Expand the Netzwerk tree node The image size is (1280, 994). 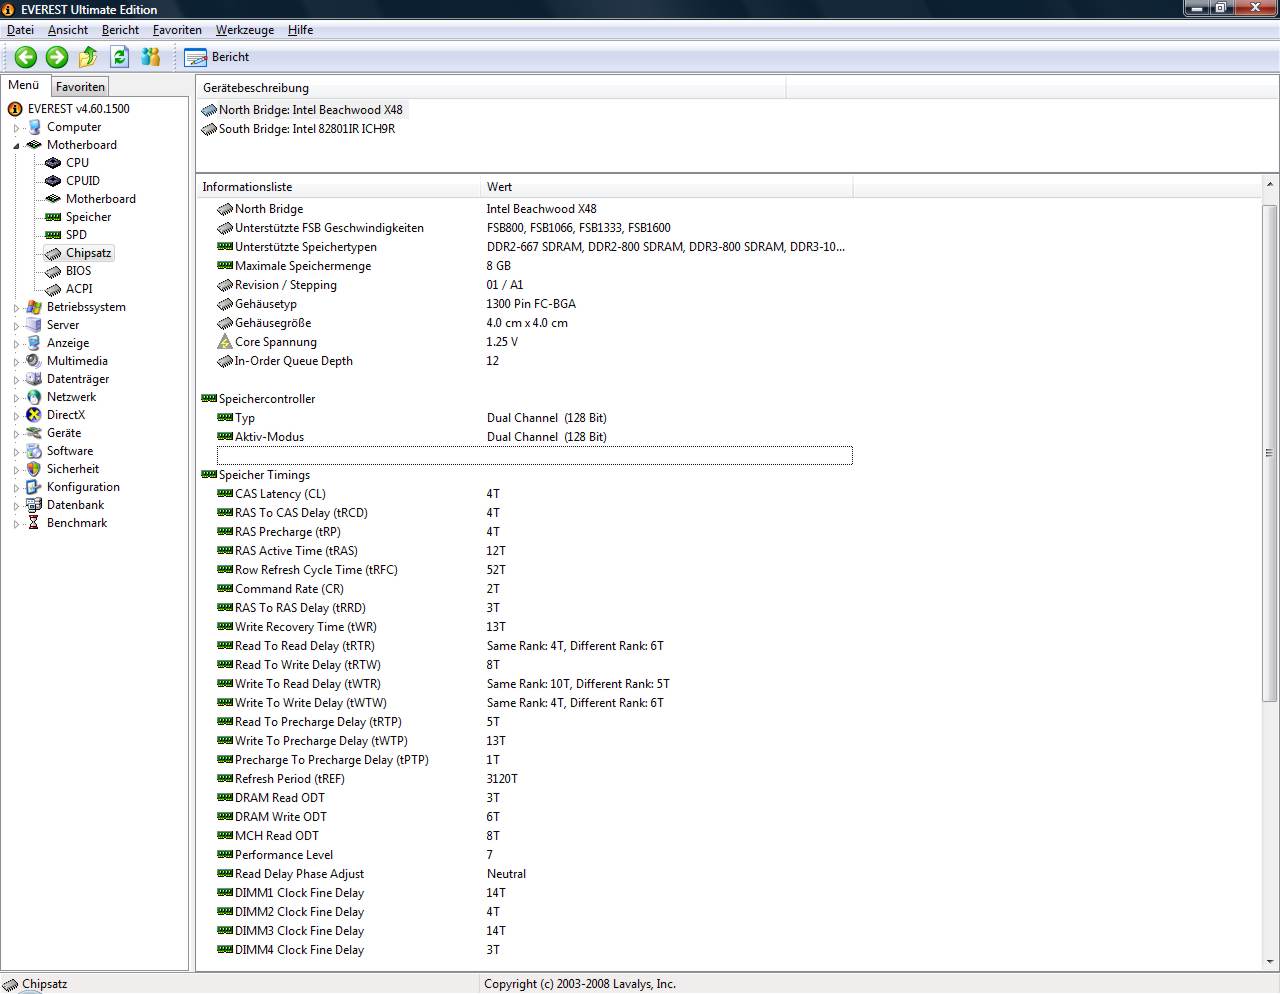16,398
